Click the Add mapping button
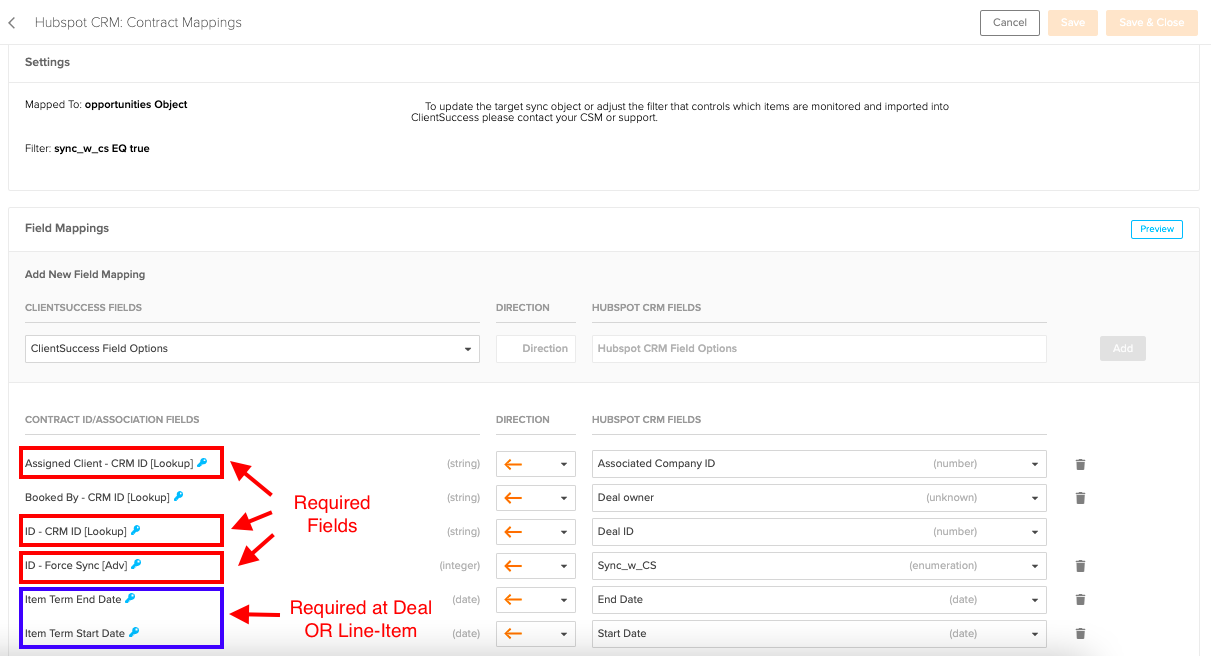1211x656 pixels. pos(1123,349)
